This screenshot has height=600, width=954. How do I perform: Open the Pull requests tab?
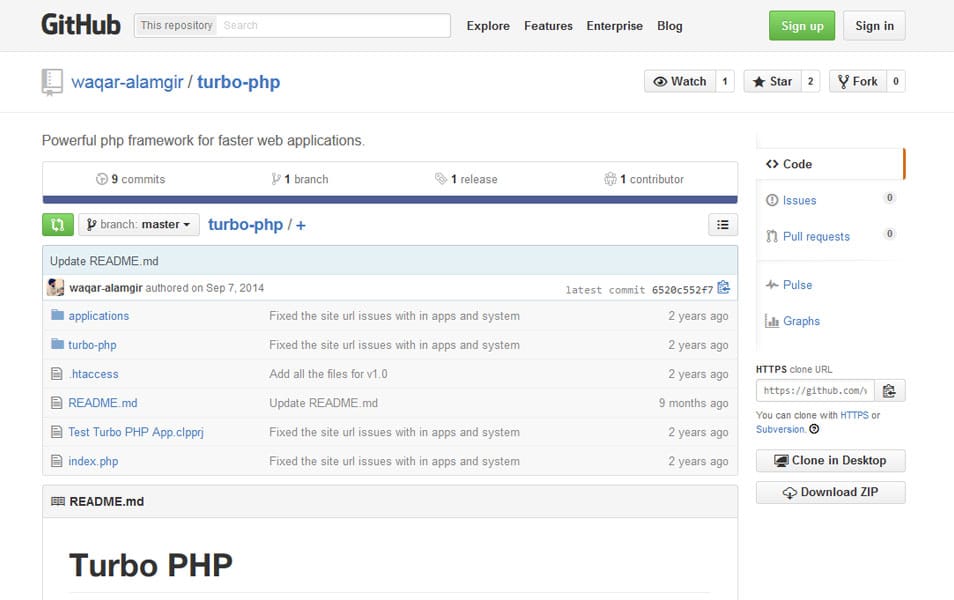(x=816, y=236)
